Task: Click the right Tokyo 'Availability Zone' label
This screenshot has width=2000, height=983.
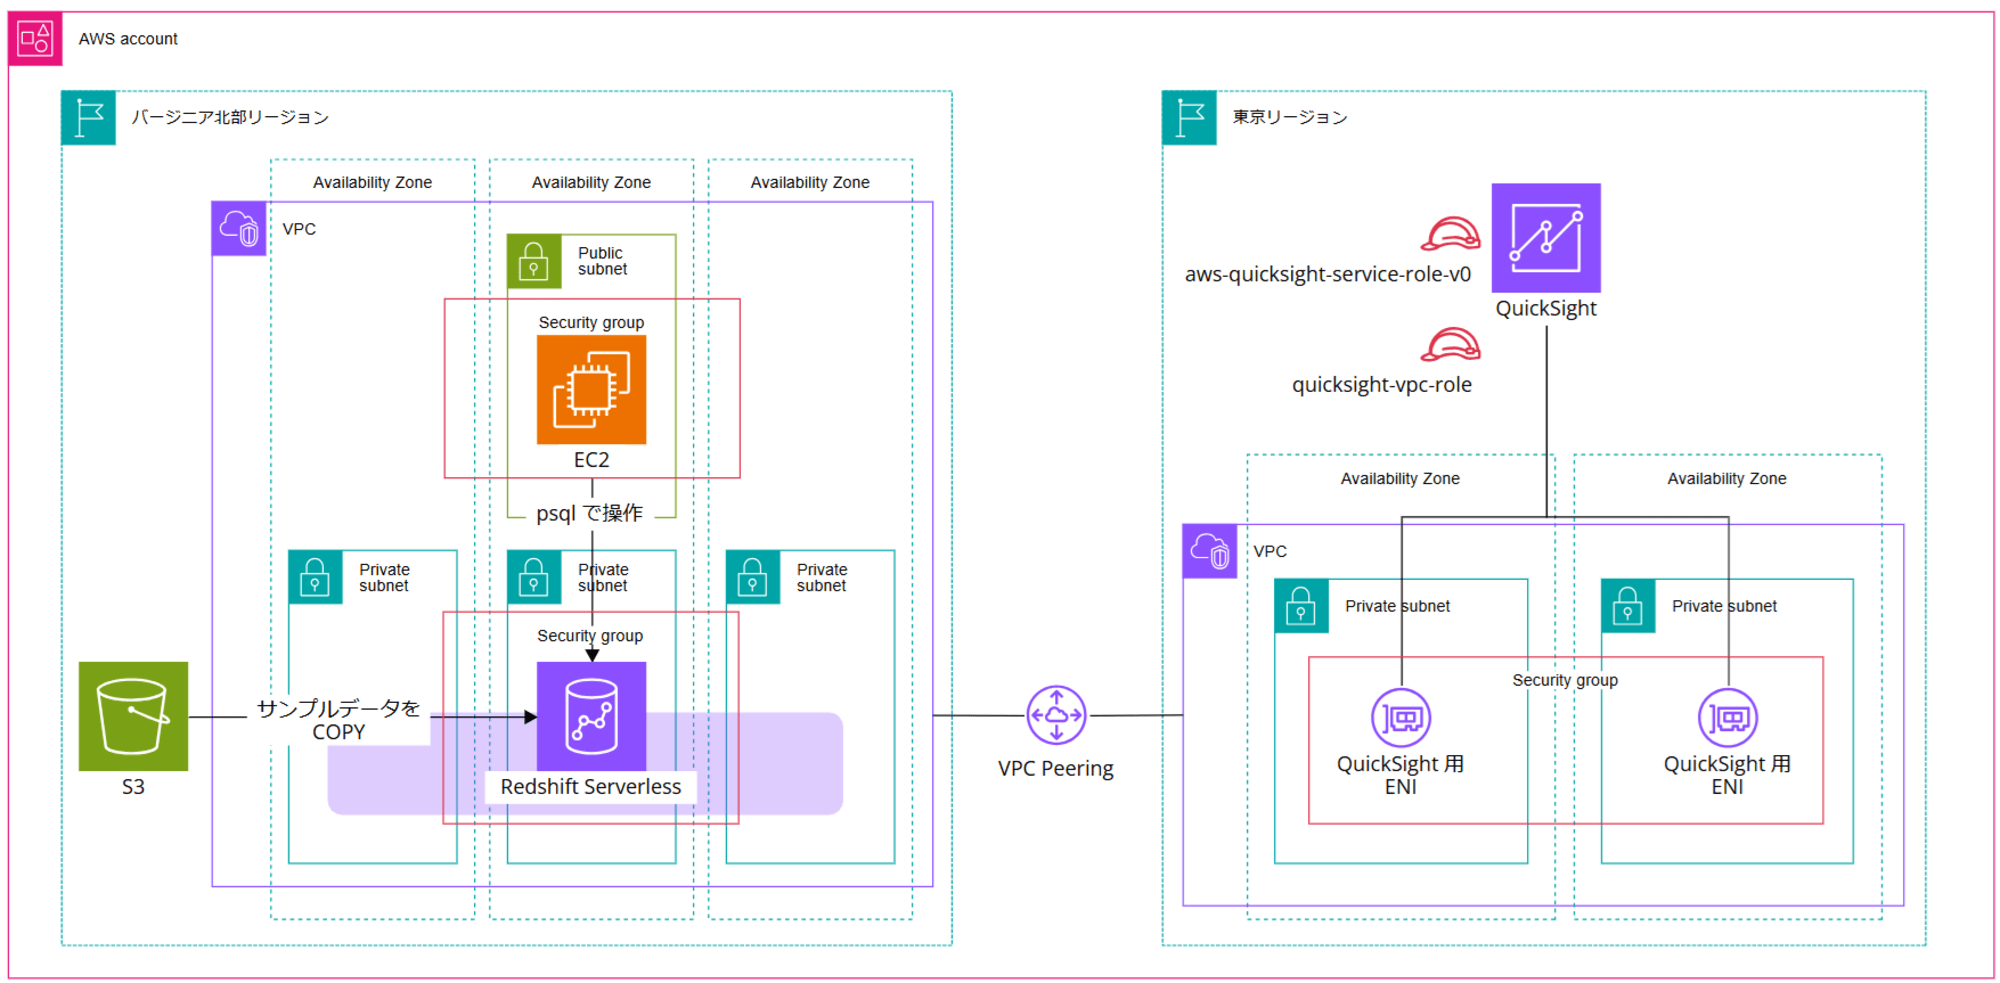Action: tap(1727, 479)
